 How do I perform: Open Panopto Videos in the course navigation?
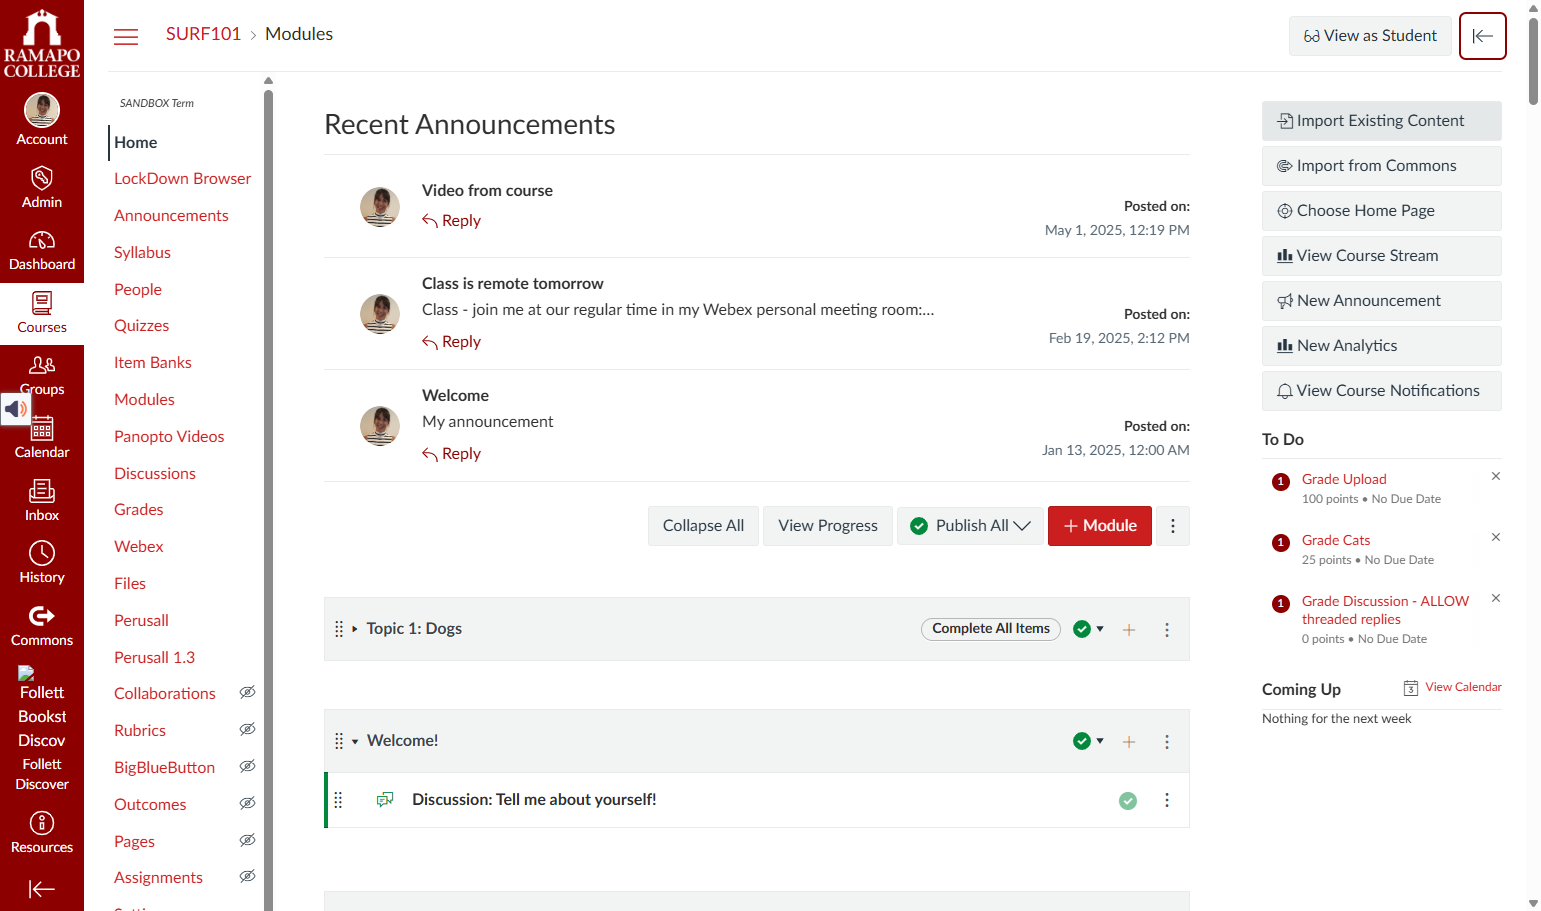click(x=169, y=436)
